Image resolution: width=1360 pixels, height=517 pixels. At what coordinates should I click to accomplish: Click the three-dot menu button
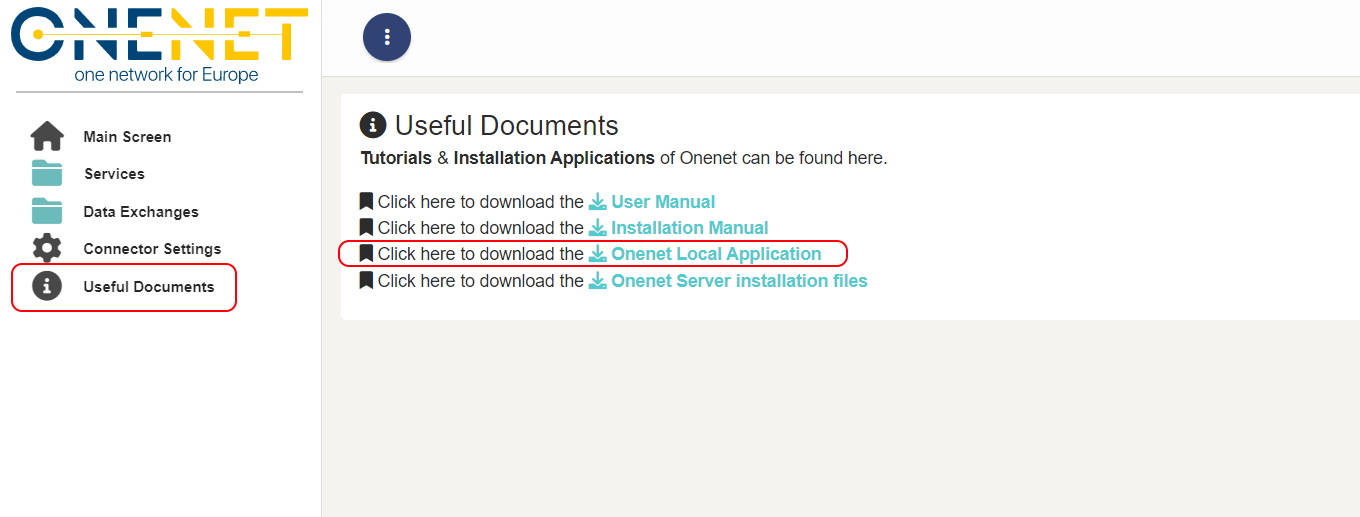point(387,38)
